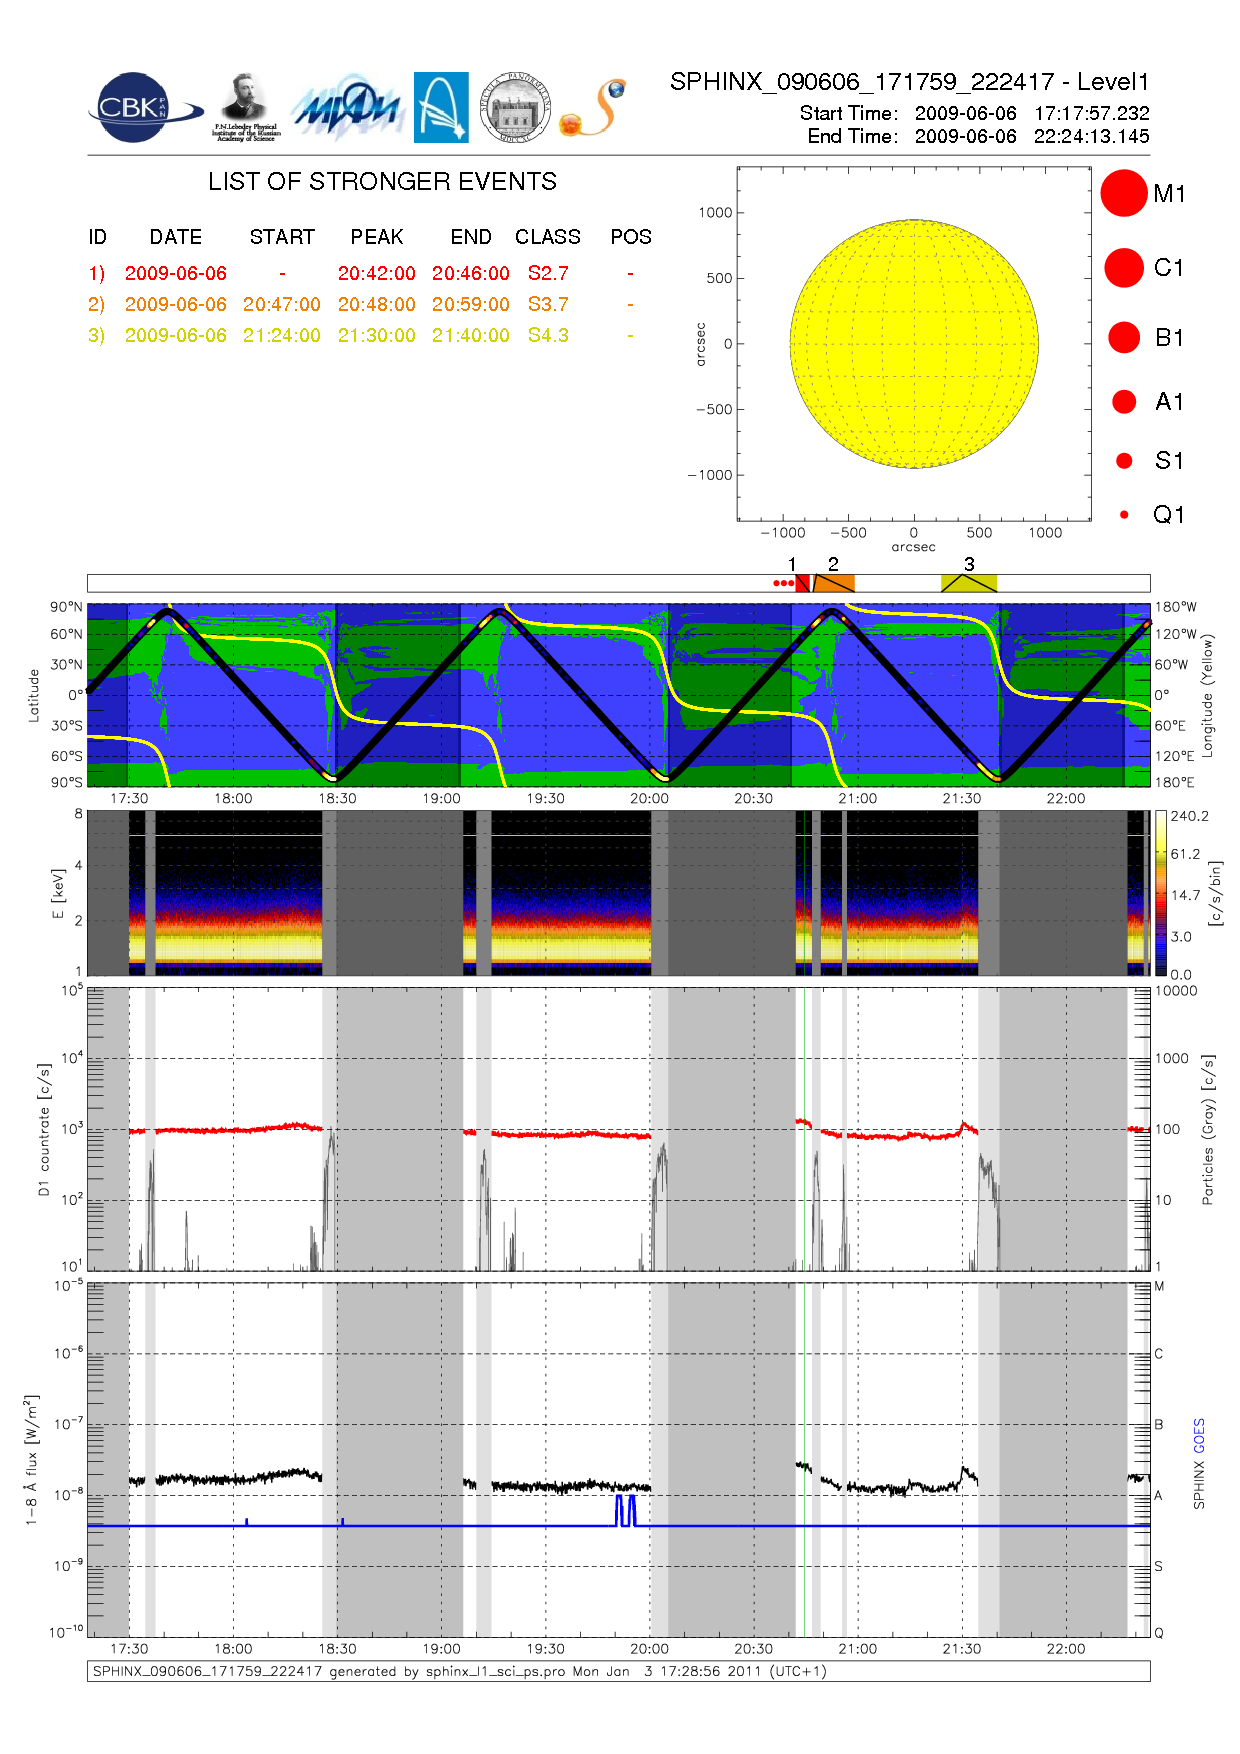The width and height of the screenshot is (1240, 1754).
Task: Click event 3 peak time 21:30:00
Action: tap(376, 335)
